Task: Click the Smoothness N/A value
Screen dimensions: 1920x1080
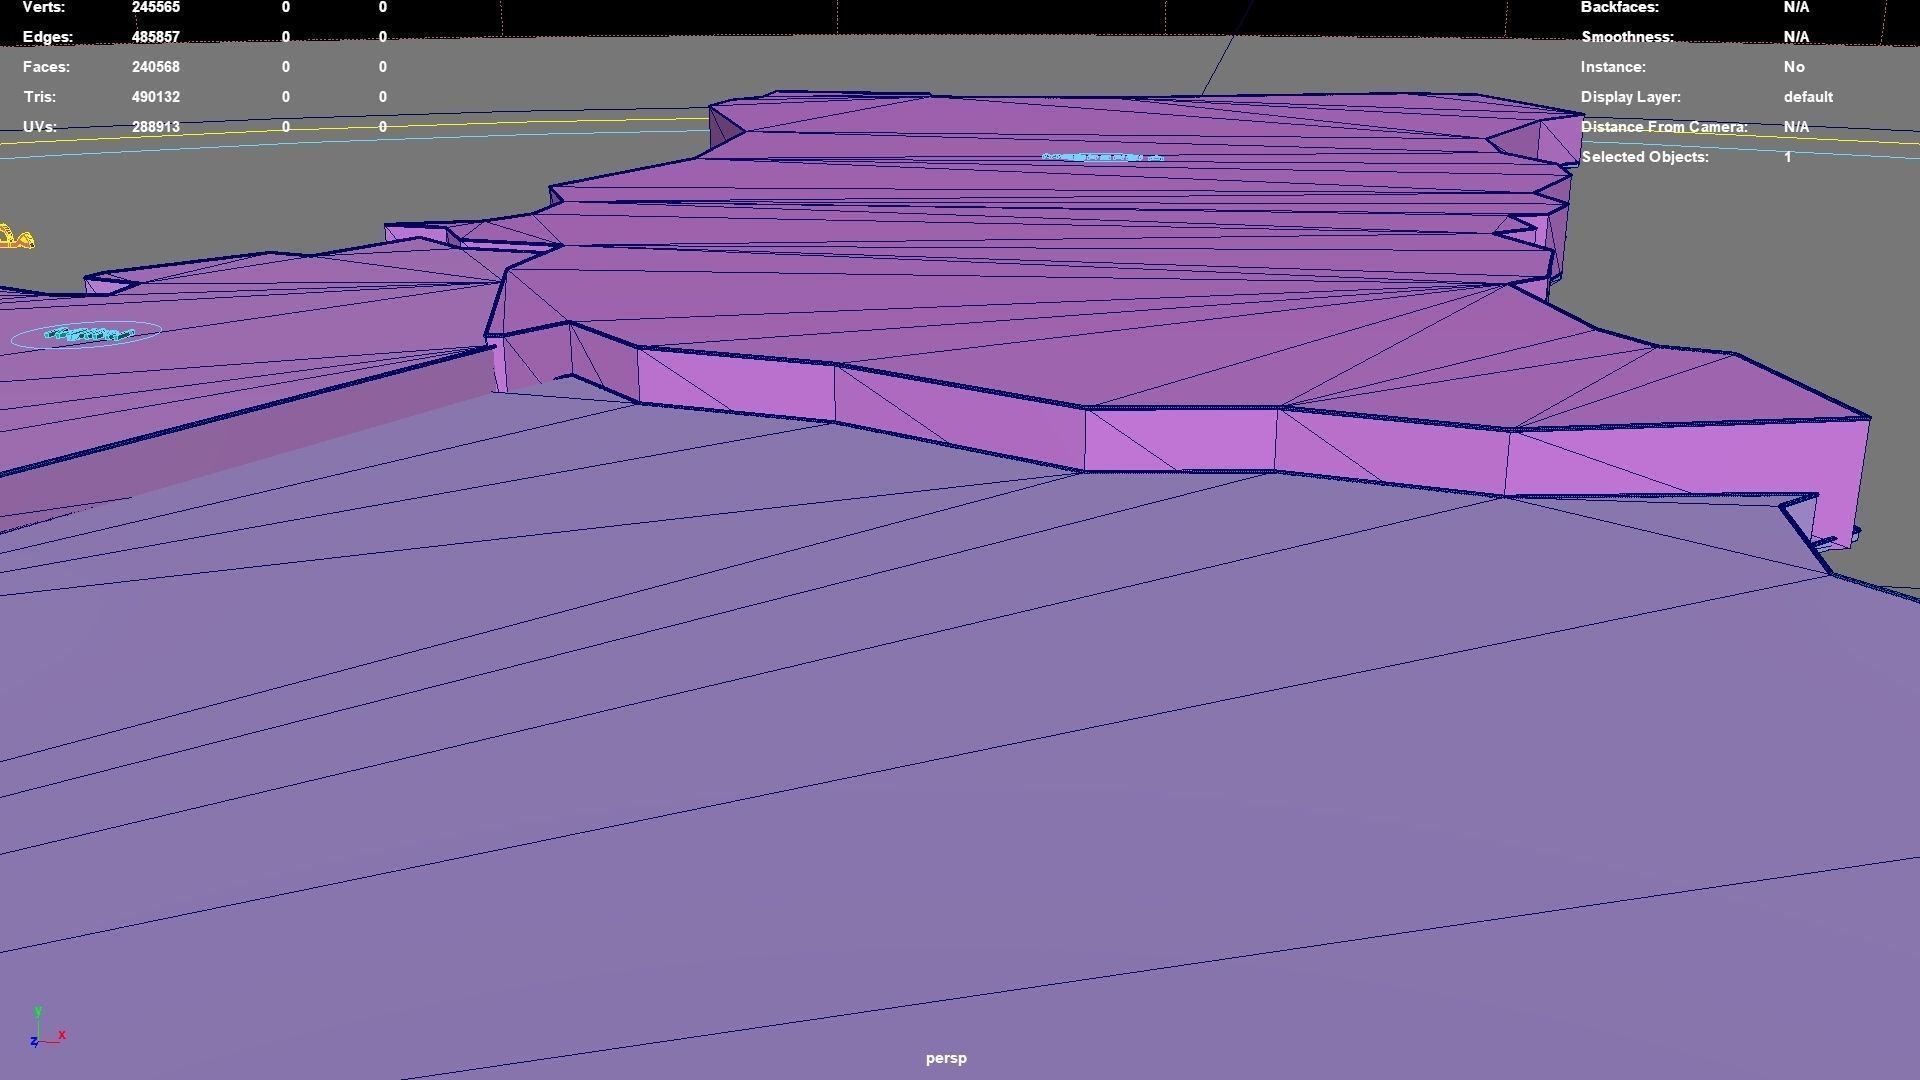Action: coord(1796,37)
